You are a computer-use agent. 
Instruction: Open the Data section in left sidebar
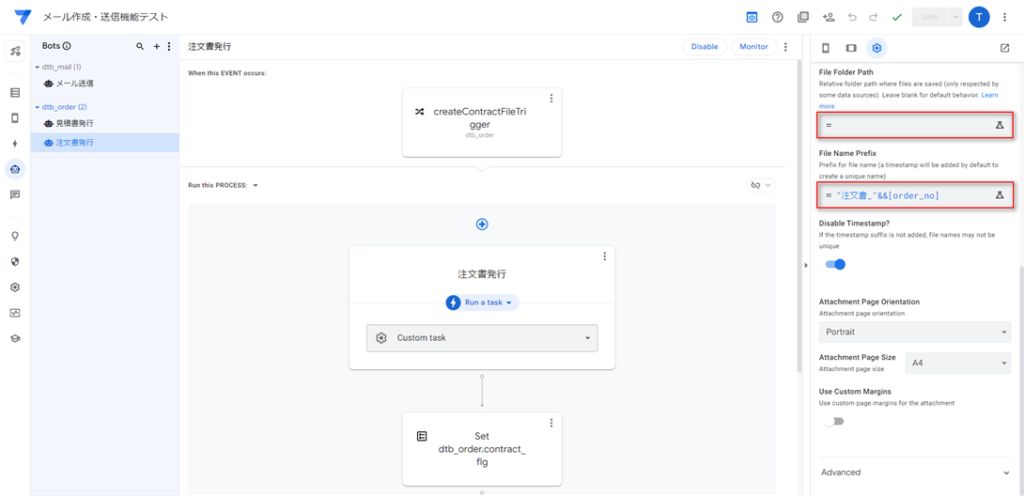pyautogui.click(x=15, y=93)
